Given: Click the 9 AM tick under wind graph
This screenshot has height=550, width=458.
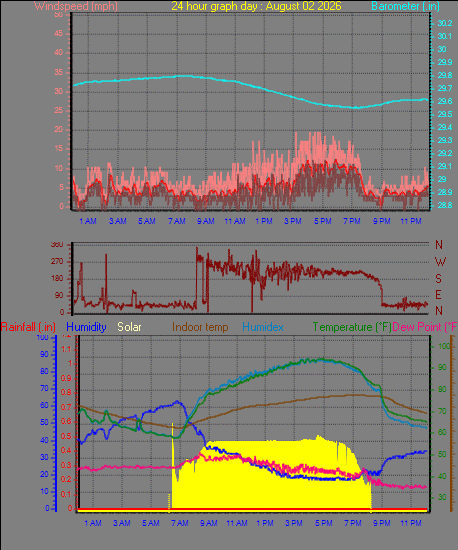Looking at the screenshot, I should coord(206,221).
